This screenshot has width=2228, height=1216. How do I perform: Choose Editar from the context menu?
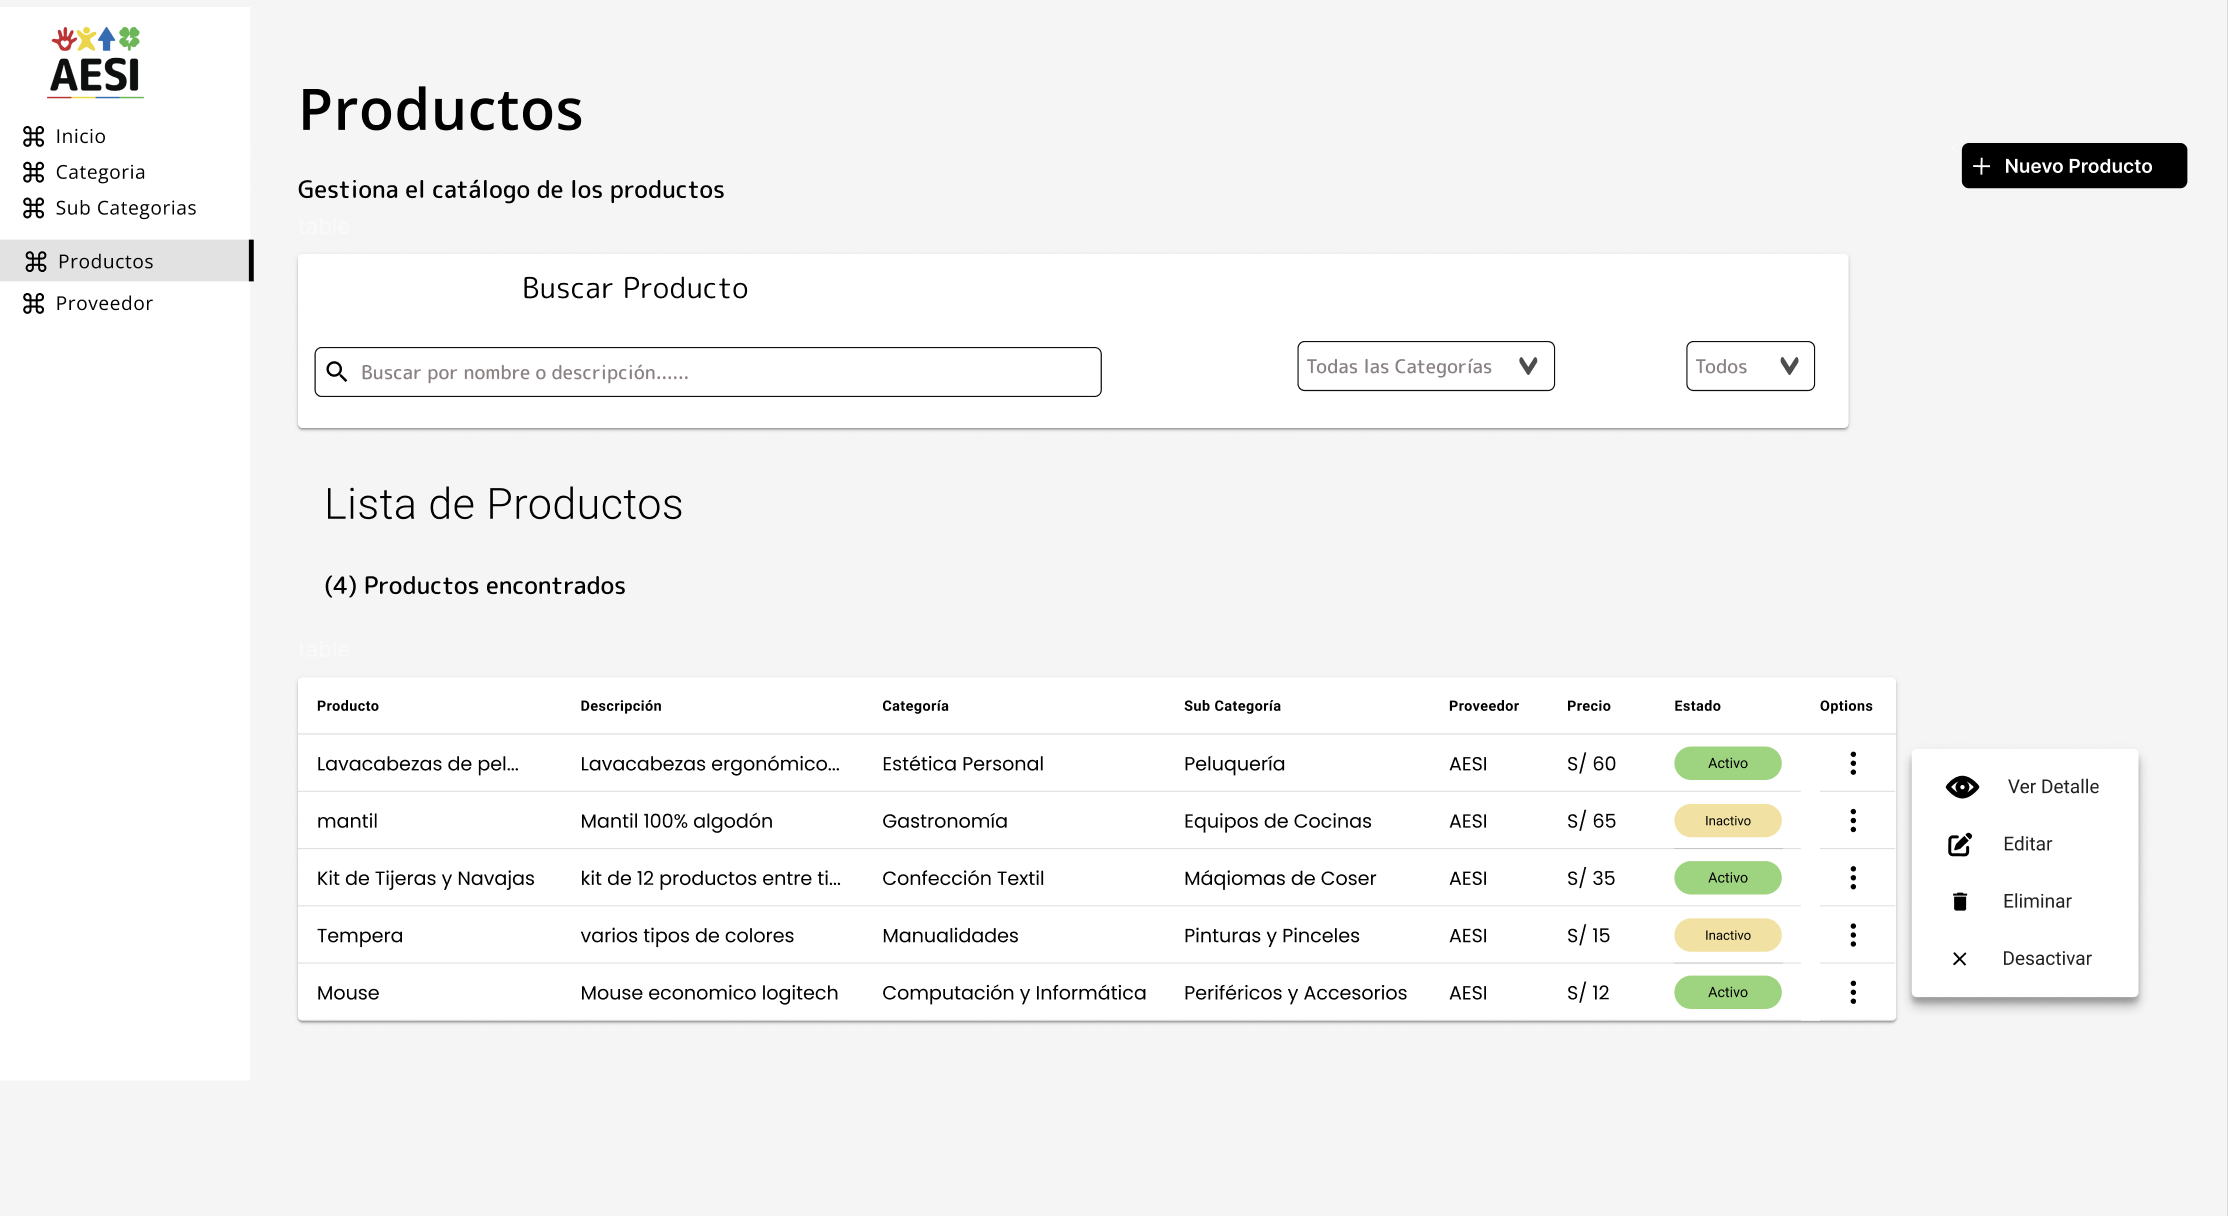pyautogui.click(x=2025, y=844)
